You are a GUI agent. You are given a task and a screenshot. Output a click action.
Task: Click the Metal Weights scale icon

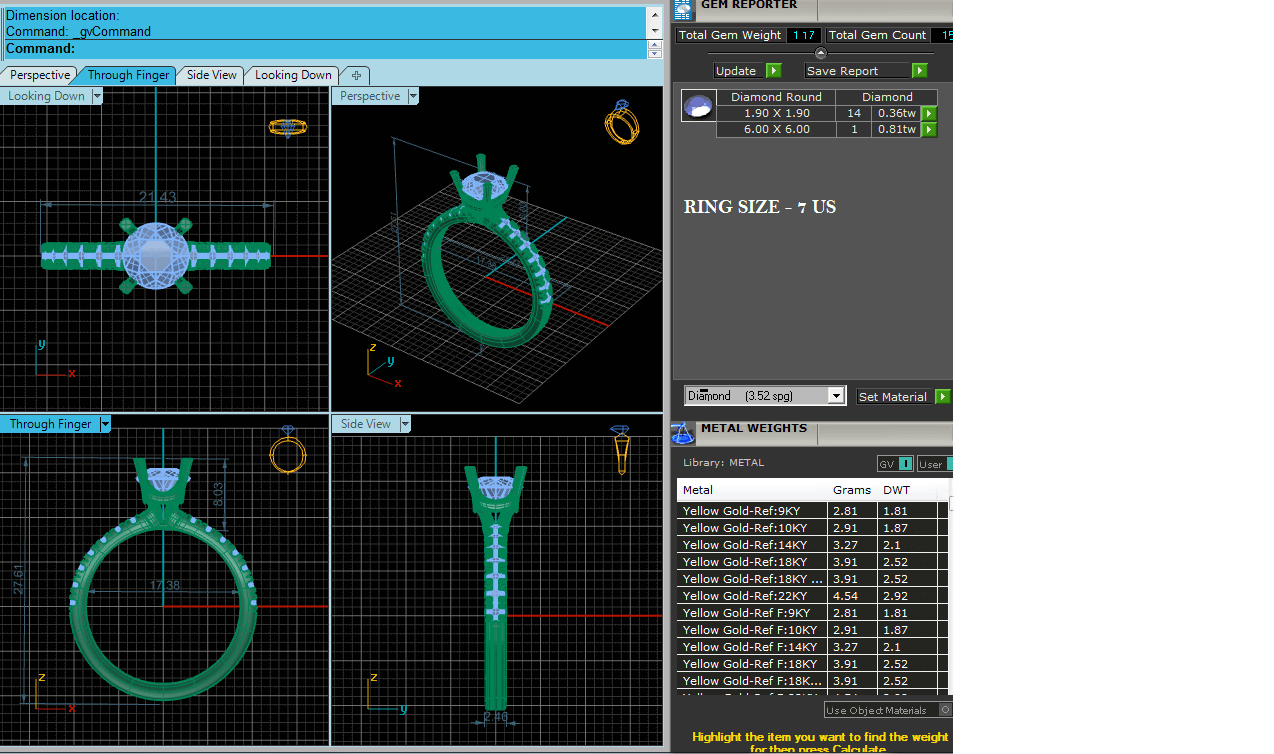(x=682, y=432)
